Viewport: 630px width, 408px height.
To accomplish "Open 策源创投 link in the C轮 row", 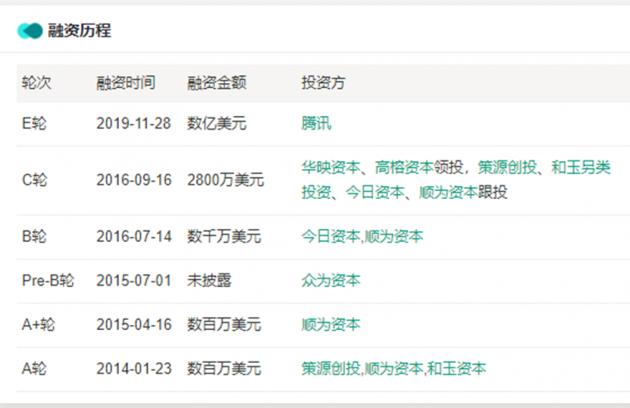I will click(507, 167).
